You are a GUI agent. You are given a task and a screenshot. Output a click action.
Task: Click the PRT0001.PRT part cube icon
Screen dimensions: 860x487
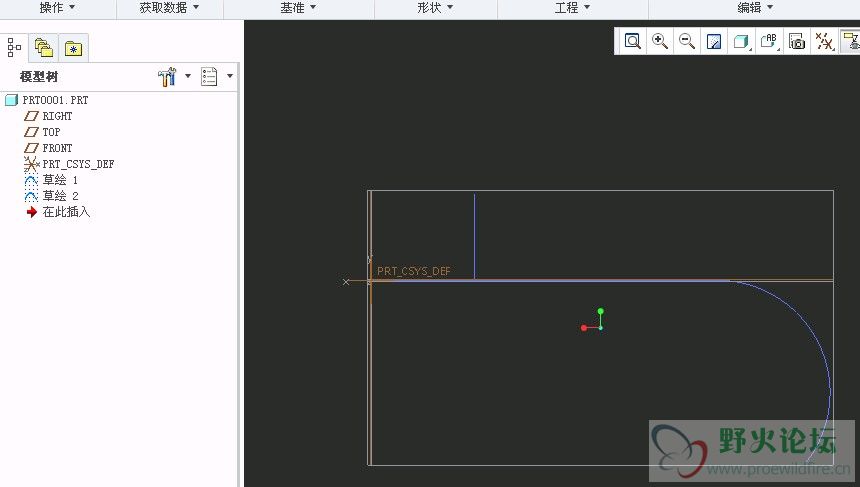pyautogui.click(x=12, y=100)
